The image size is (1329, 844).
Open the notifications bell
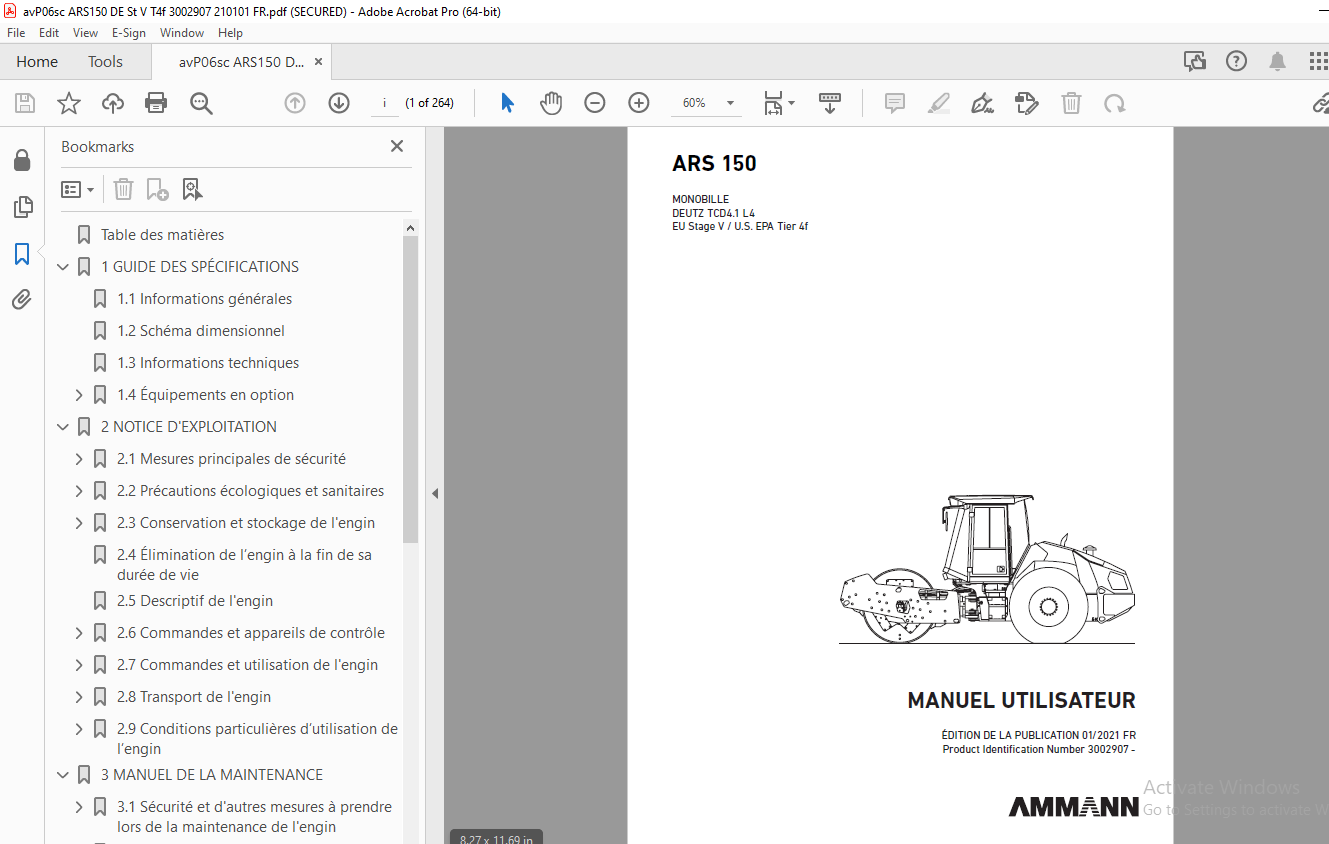coord(1277,61)
